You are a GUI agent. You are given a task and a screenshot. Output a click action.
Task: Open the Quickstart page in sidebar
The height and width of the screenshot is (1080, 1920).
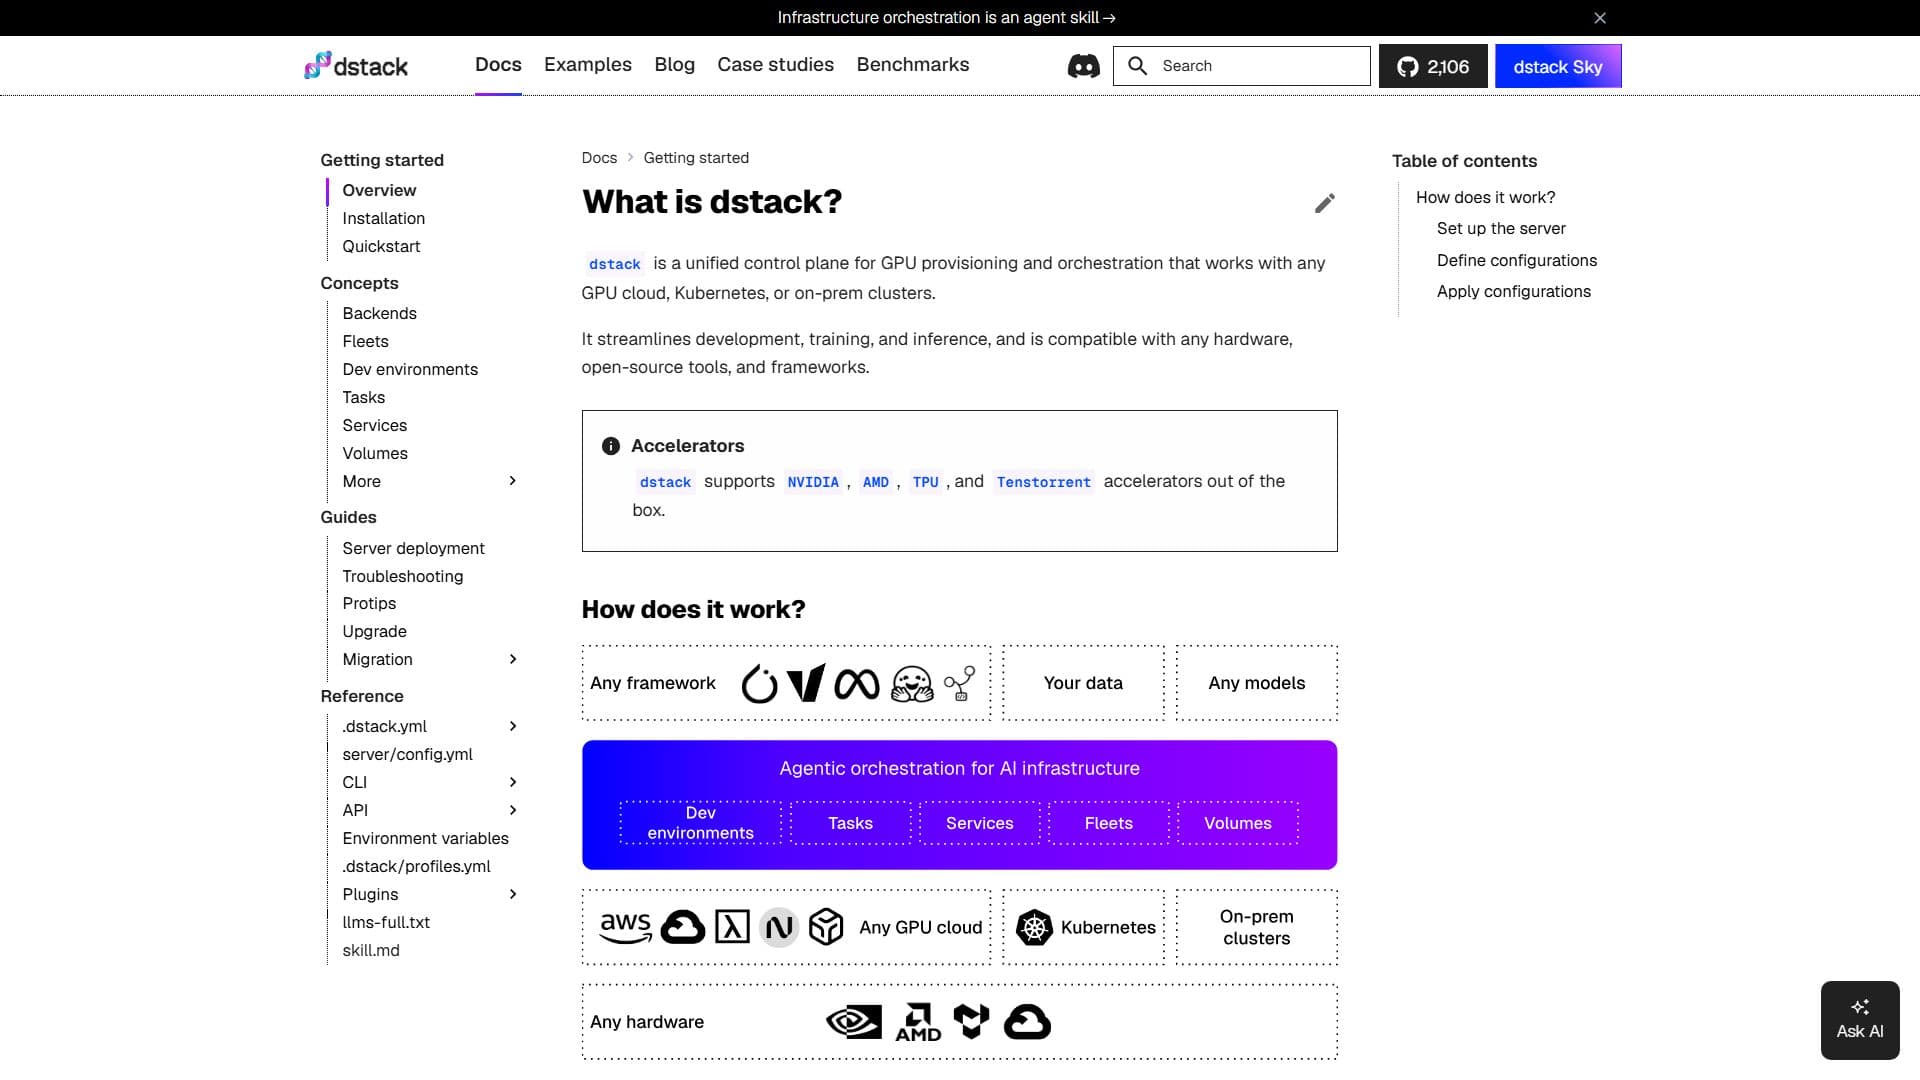click(x=381, y=246)
